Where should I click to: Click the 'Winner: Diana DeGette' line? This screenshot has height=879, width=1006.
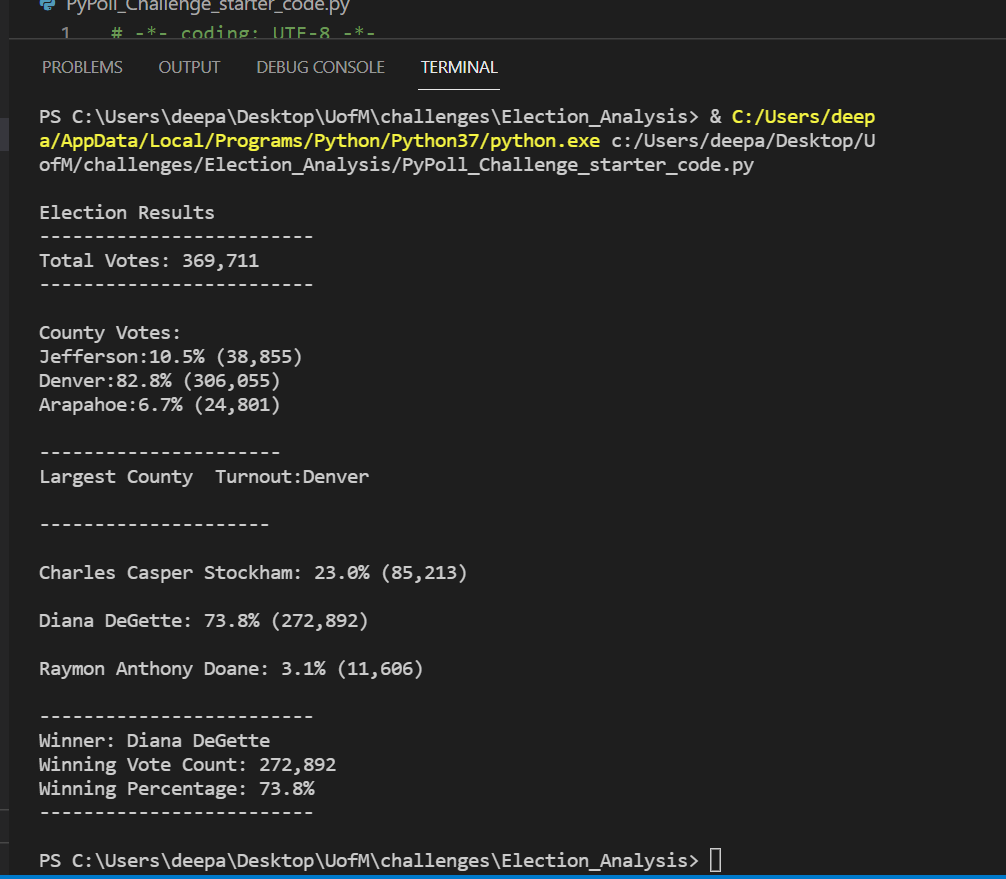pyautogui.click(x=154, y=741)
